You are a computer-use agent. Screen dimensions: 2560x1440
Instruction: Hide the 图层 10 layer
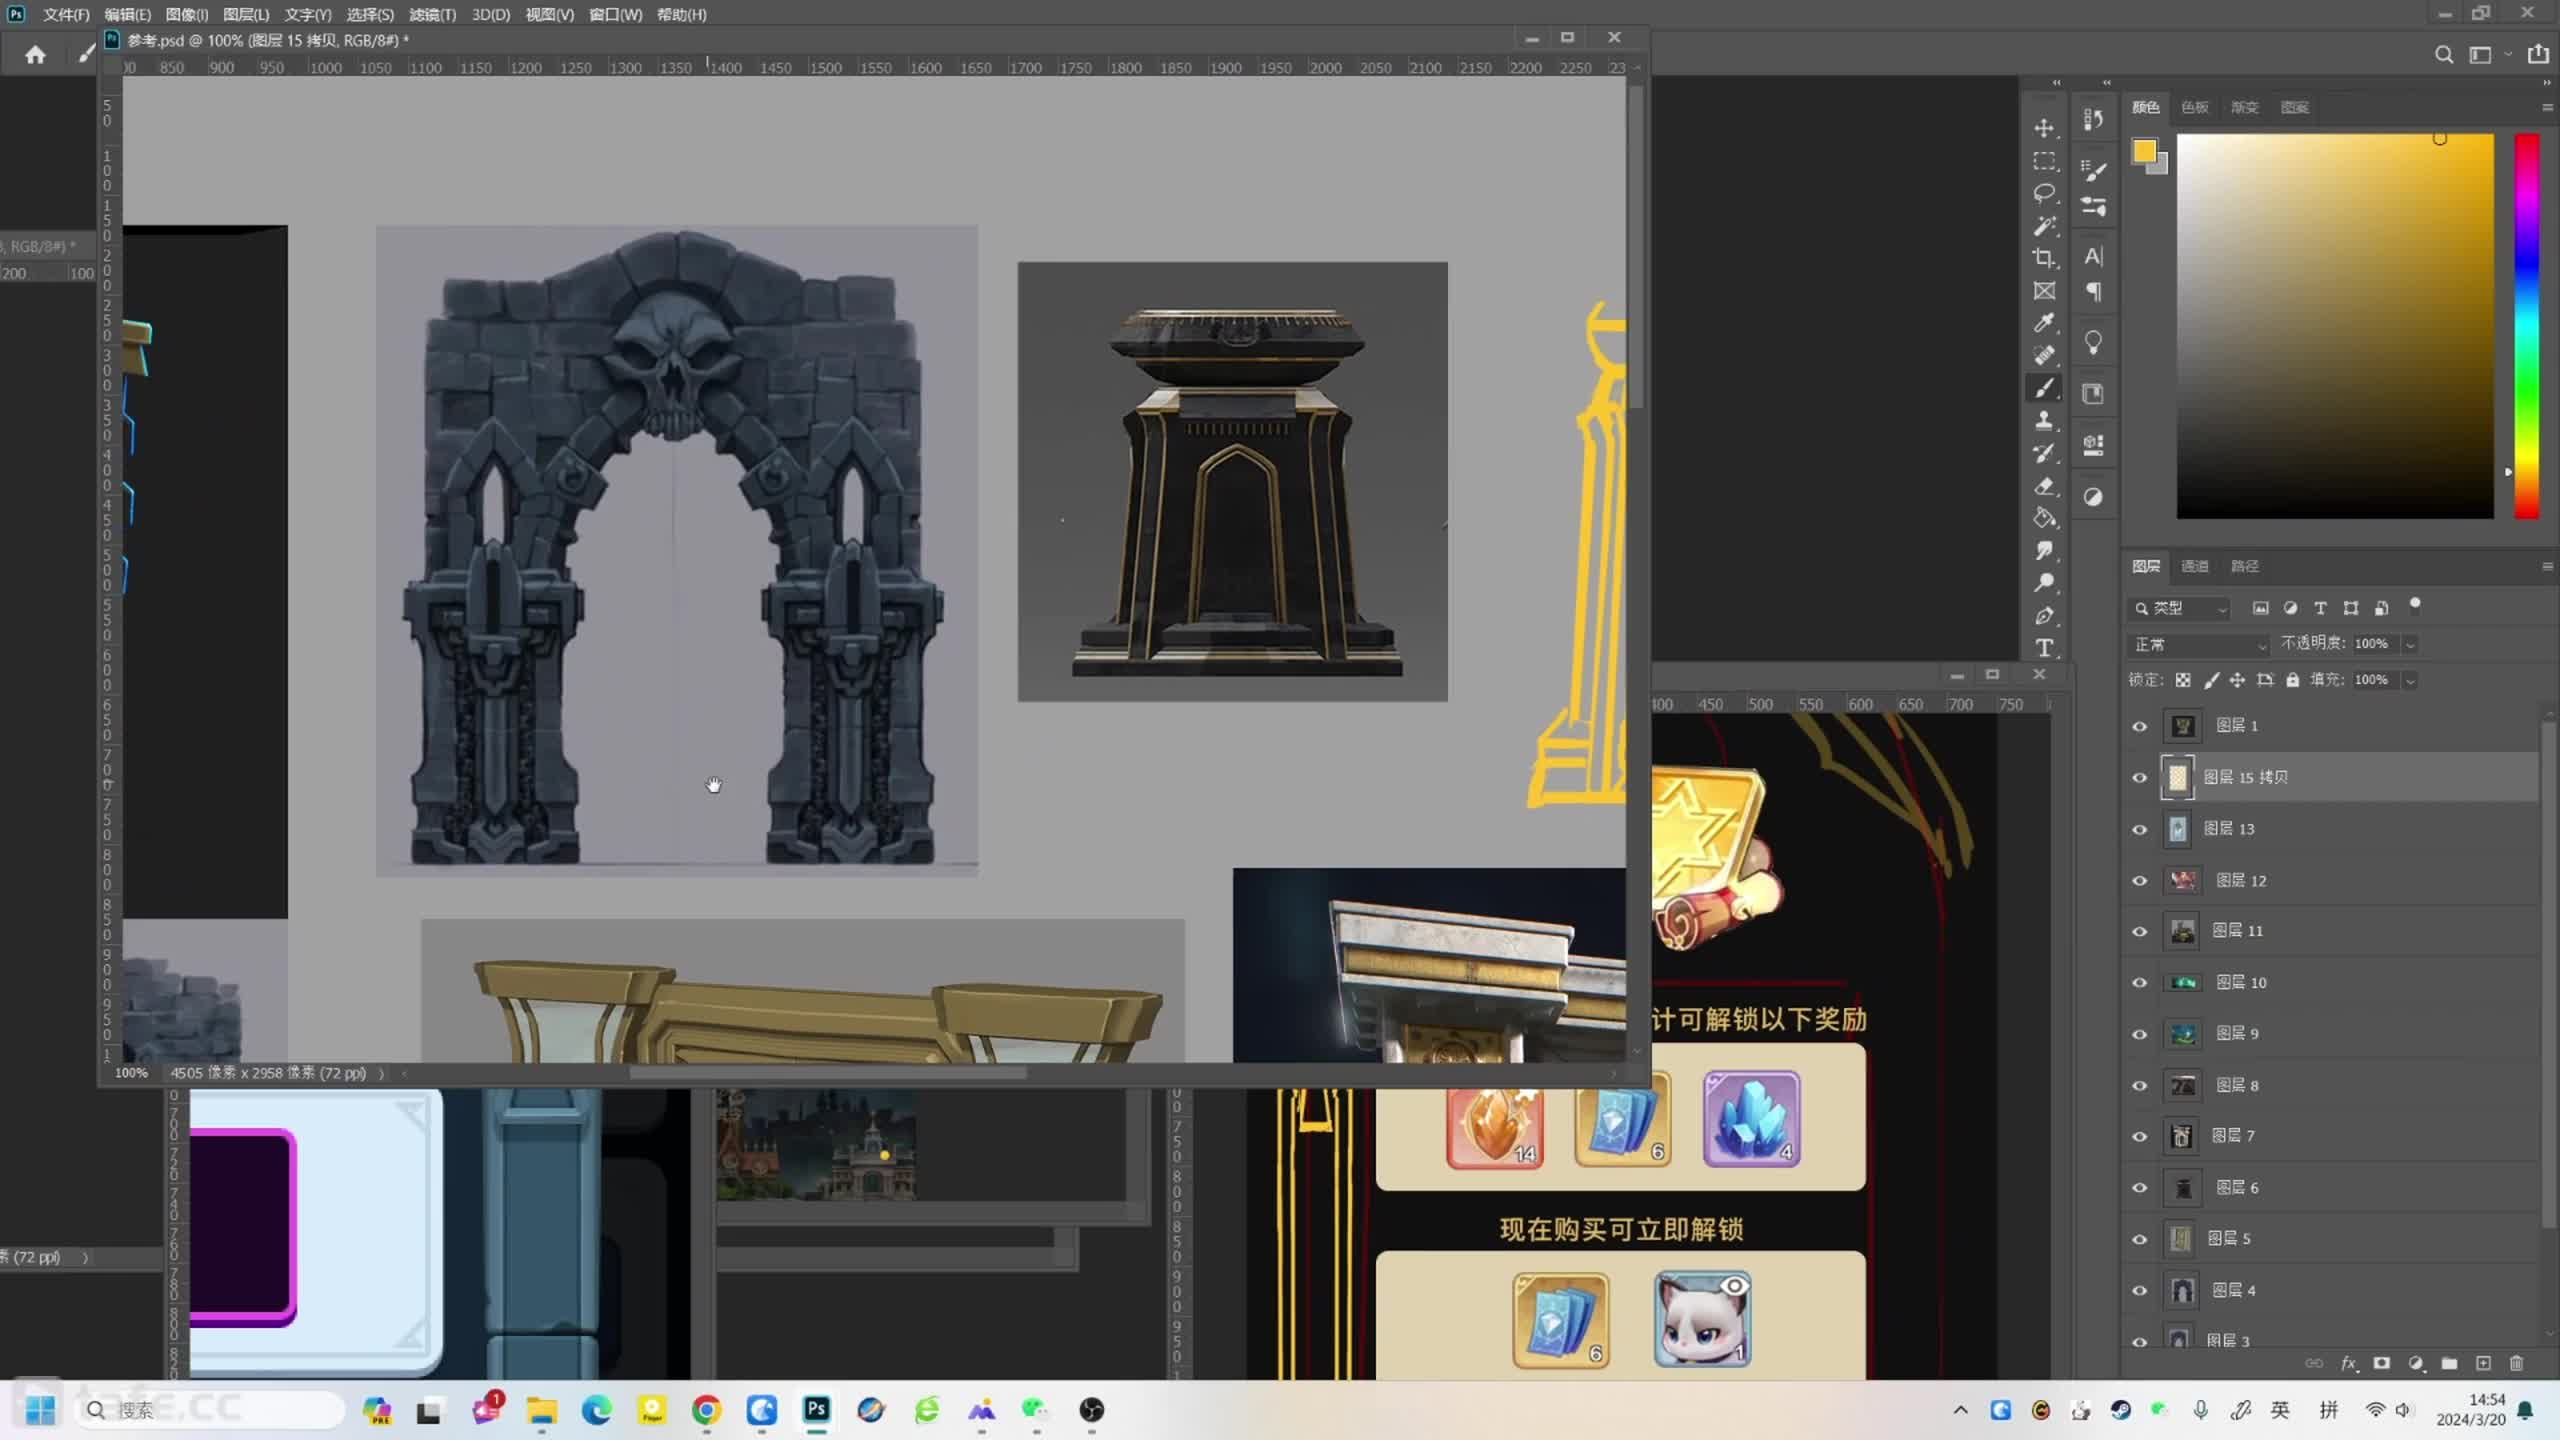coord(2140,982)
